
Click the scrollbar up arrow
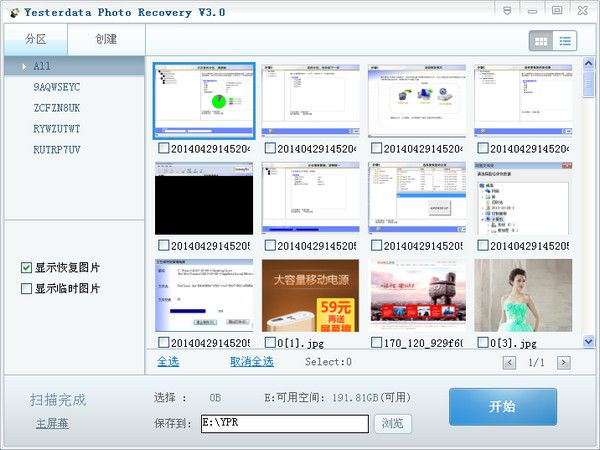[x=589, y=63]
